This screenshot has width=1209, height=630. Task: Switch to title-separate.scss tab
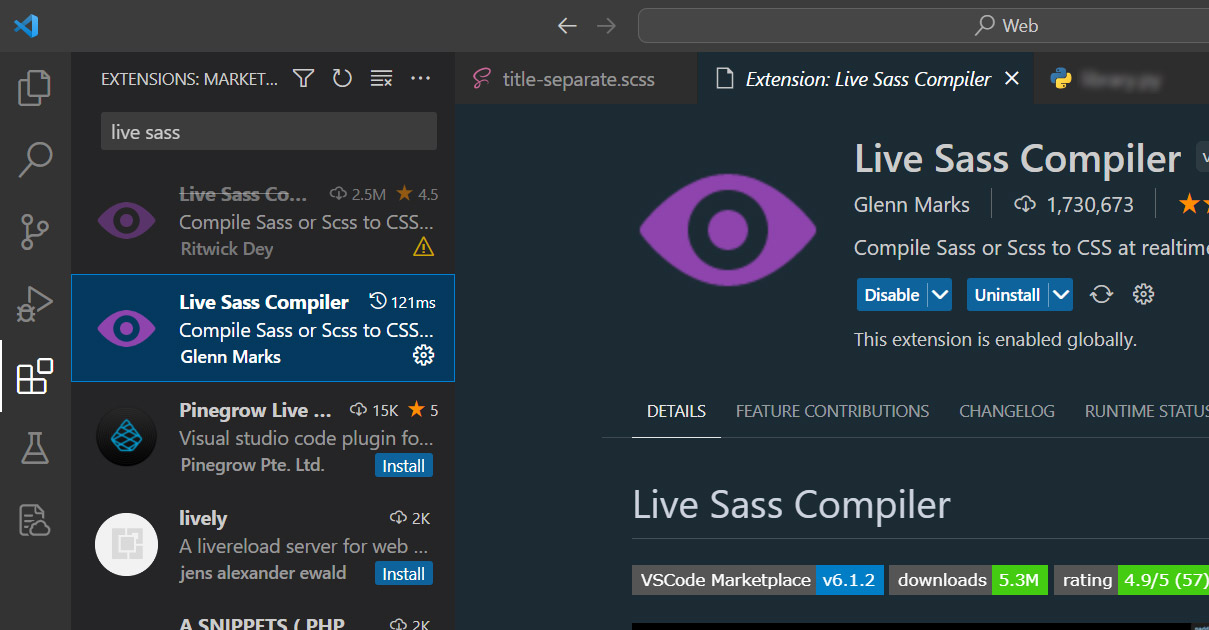576,79
